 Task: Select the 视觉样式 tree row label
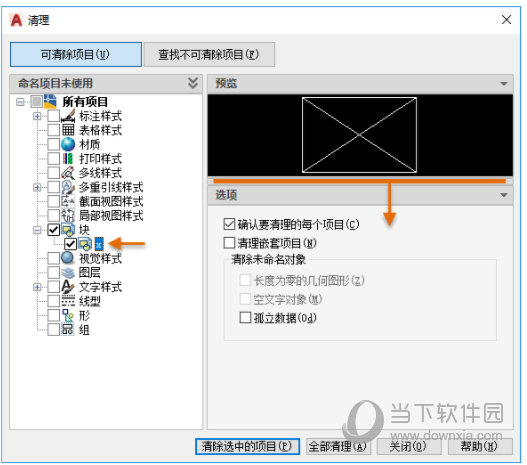(x=100, y=258)
